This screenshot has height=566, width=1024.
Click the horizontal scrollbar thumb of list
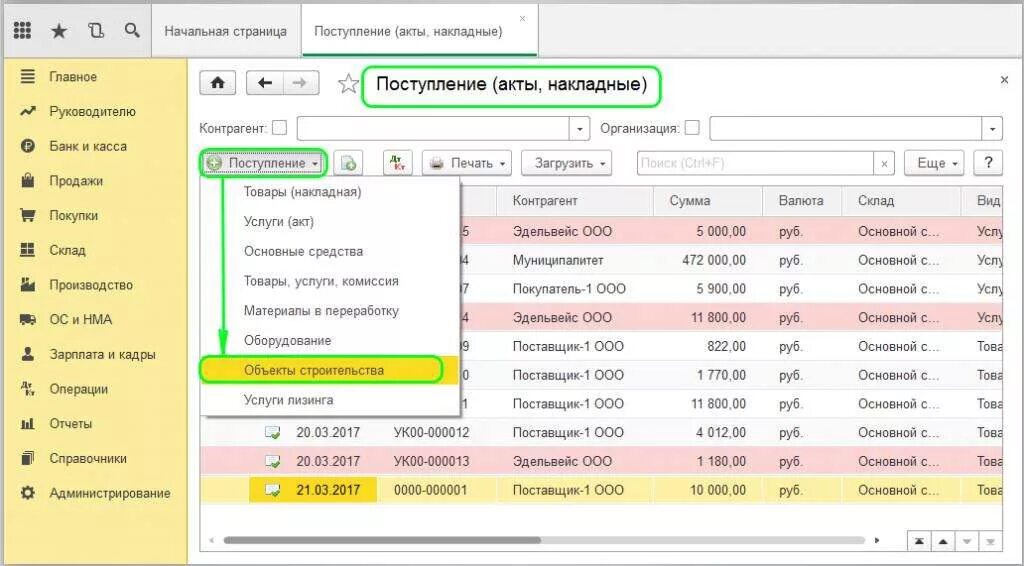point(382,541)
